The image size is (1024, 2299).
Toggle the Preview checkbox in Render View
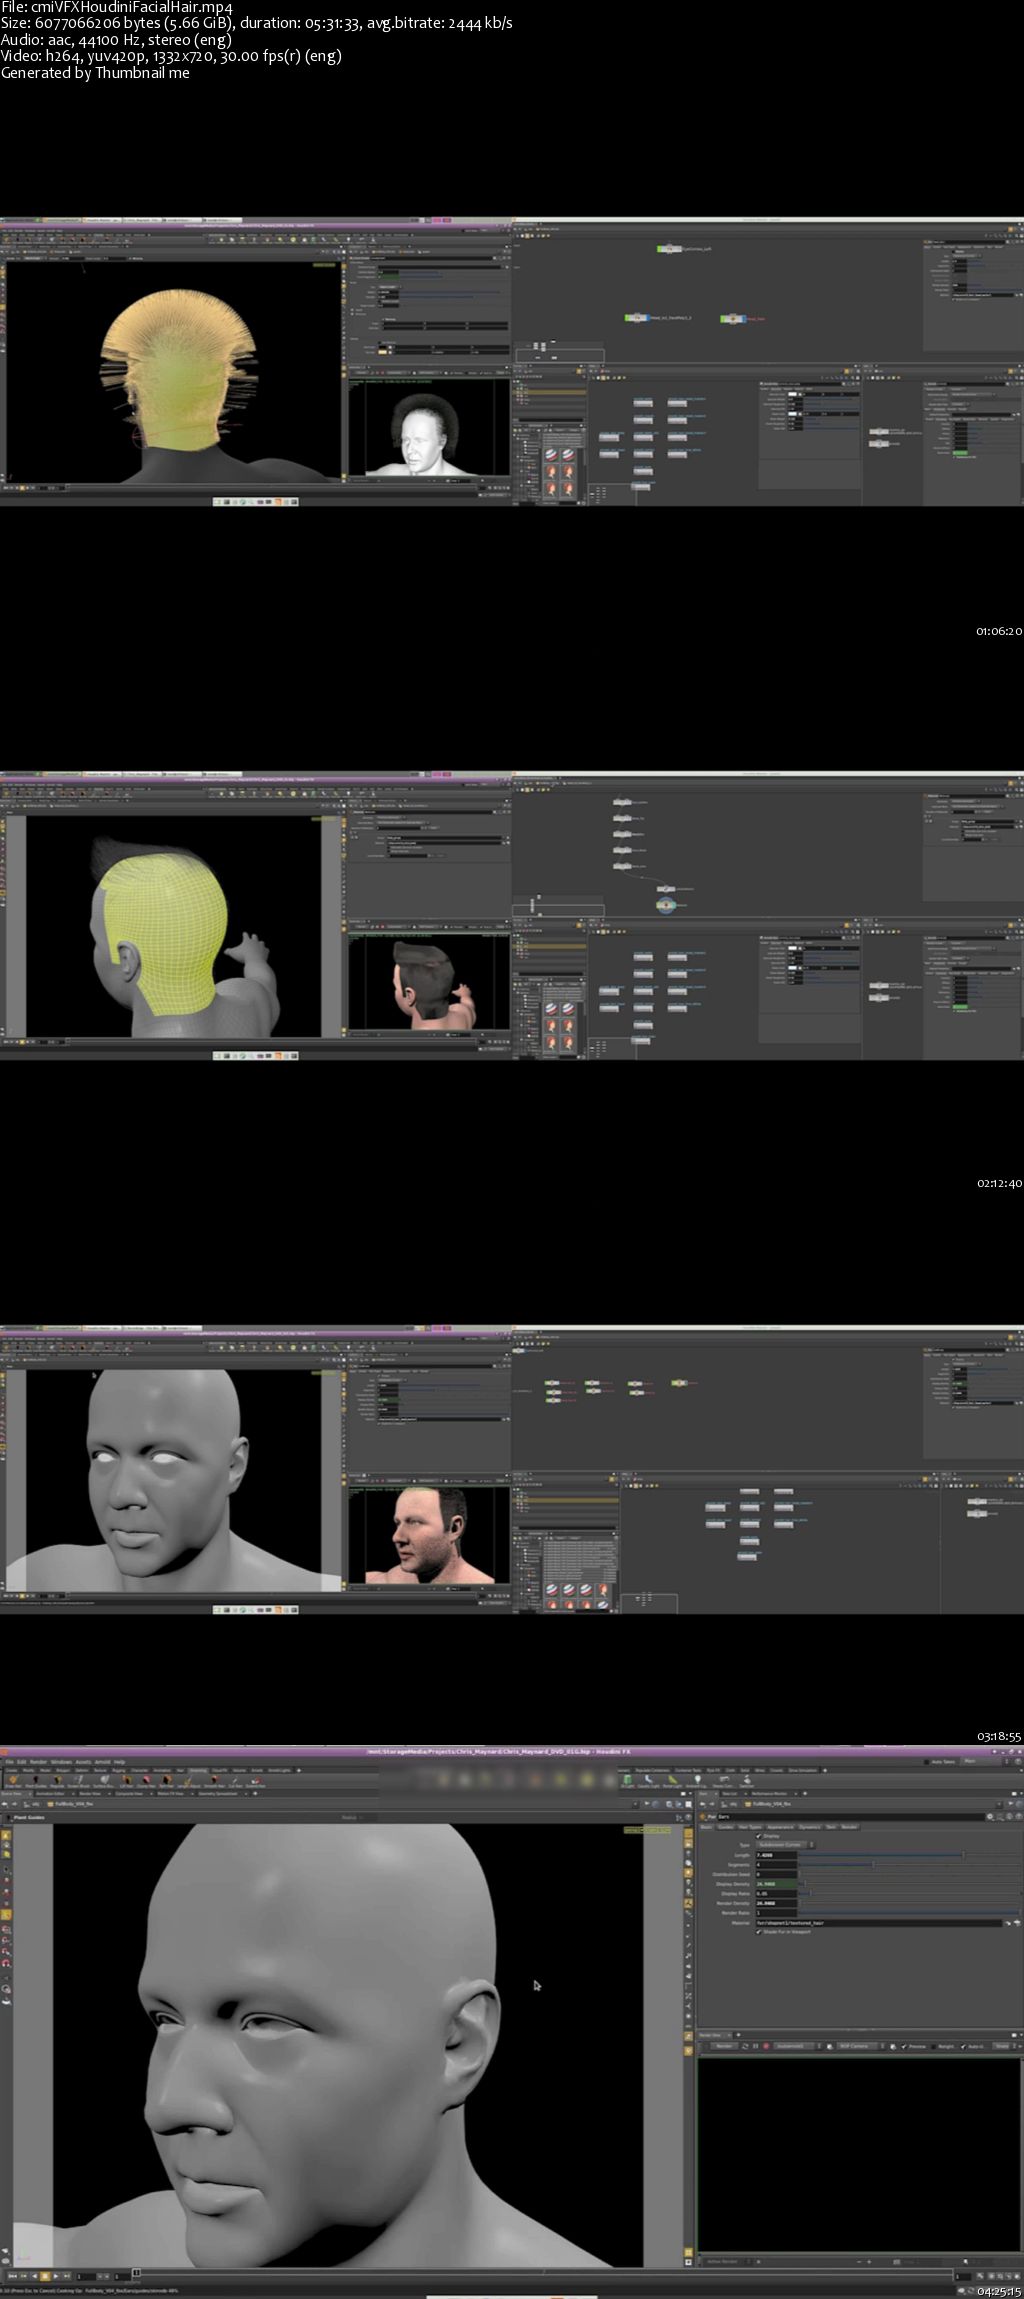click(x=904, y=2046)
